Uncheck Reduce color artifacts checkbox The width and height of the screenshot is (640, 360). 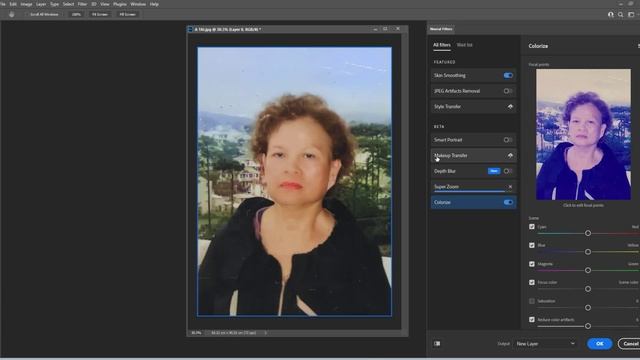532,320
